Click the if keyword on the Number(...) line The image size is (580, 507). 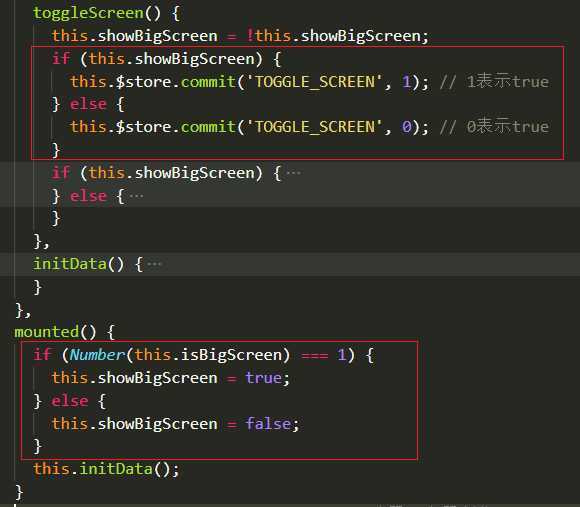(x=42, y=355)
